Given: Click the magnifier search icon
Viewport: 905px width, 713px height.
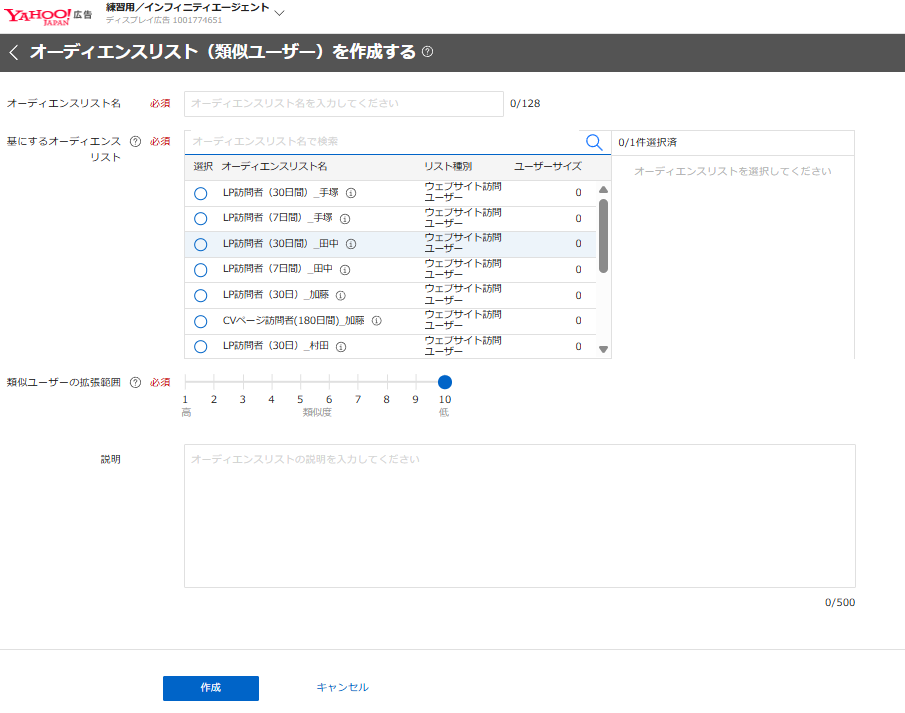Looking at the screenshot, I should pyautogui.click(x=594, y=143).
